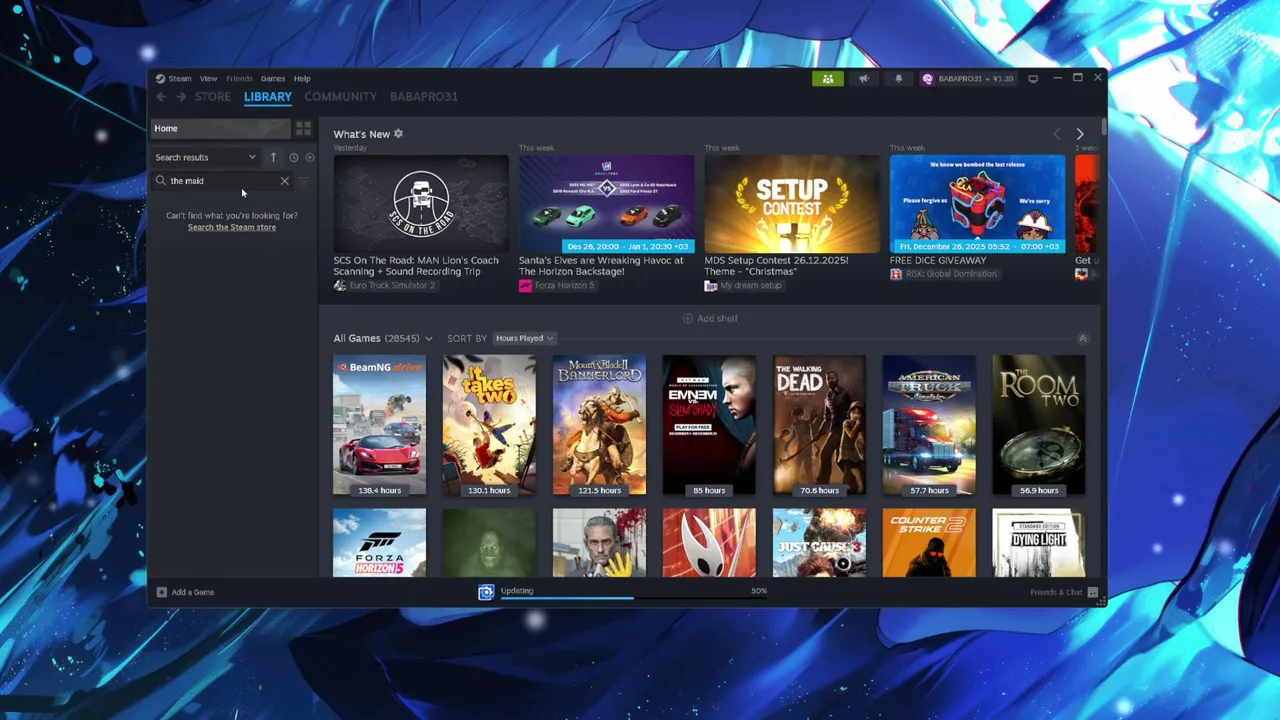Open the Steam menu
The image size is (1280, 720).
point(180,78)
